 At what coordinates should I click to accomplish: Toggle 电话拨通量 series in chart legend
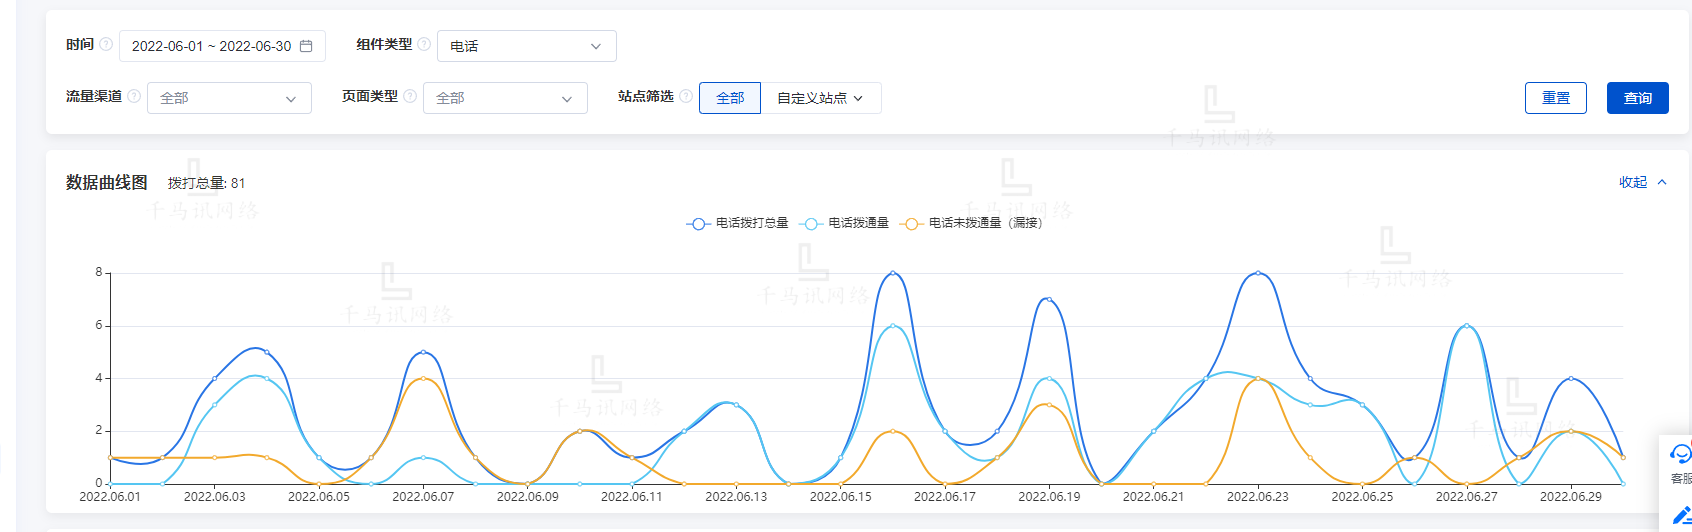[846, 223]
